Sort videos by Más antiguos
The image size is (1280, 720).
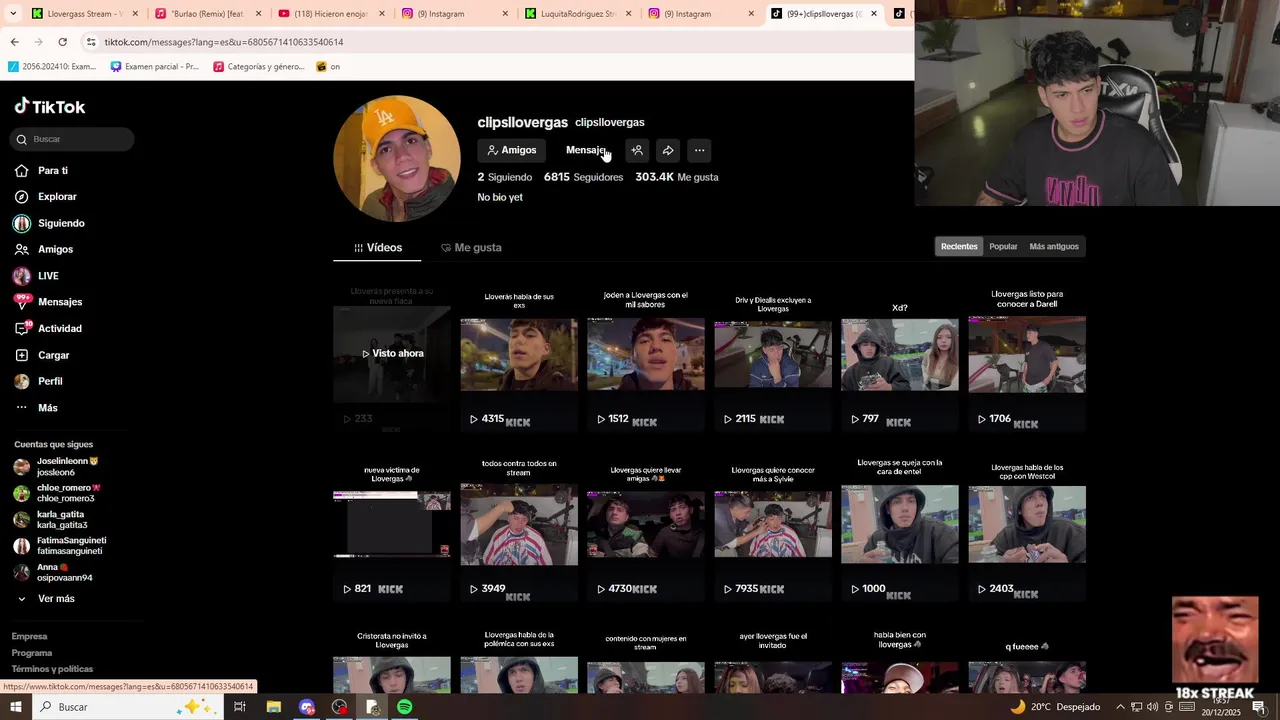coord(1054,246)
